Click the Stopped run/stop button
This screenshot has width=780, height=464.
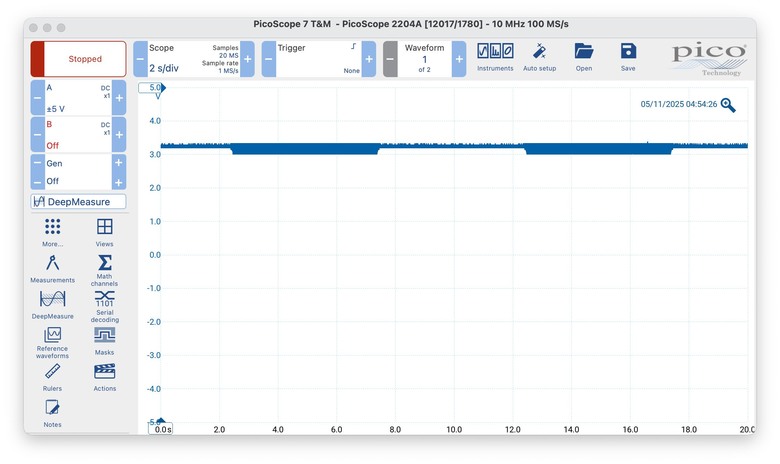tap(79, 59)
